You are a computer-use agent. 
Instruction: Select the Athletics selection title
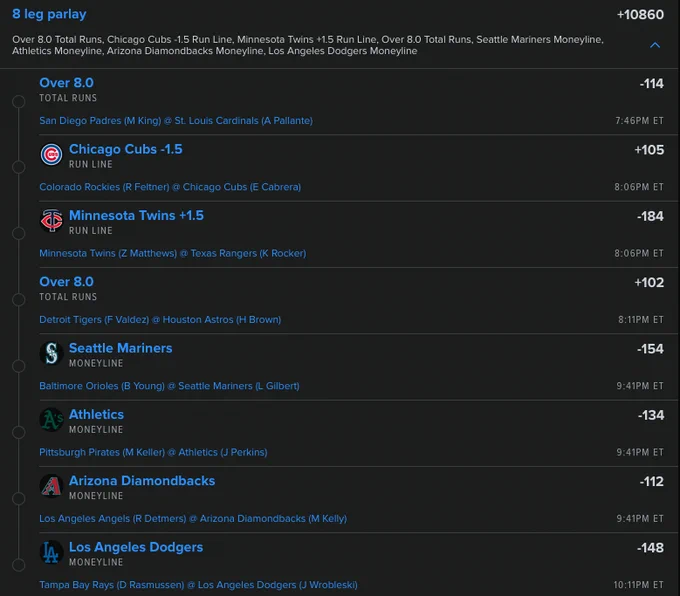96,415
